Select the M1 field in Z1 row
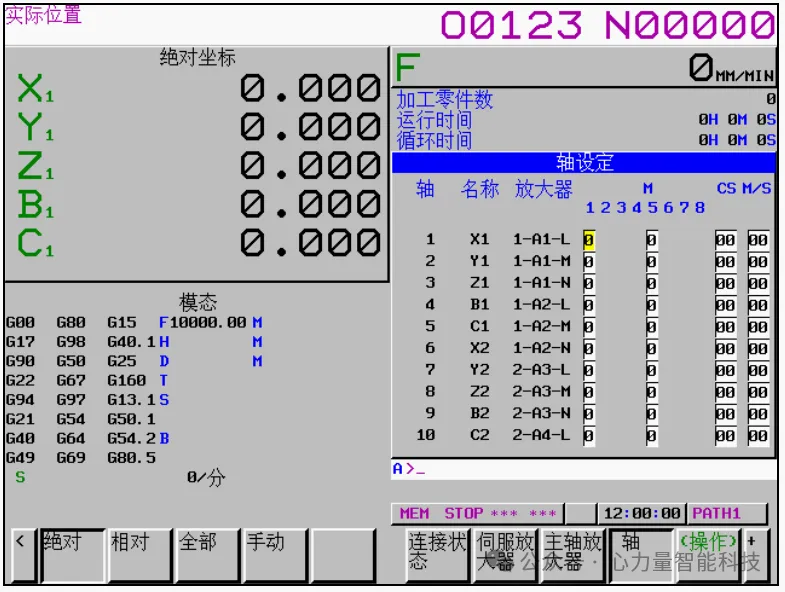This screenshot has height=592, width=785. coord(589,283)
